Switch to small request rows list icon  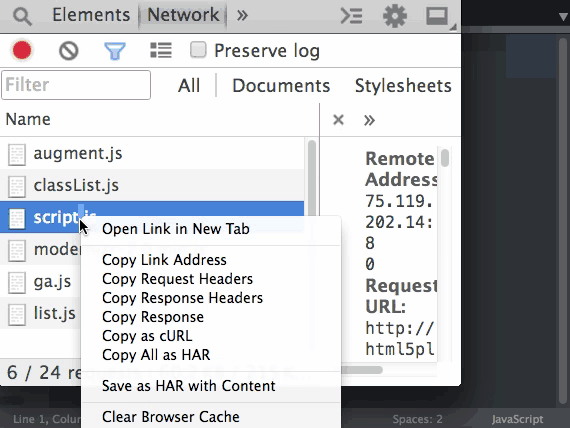[161, 50]
